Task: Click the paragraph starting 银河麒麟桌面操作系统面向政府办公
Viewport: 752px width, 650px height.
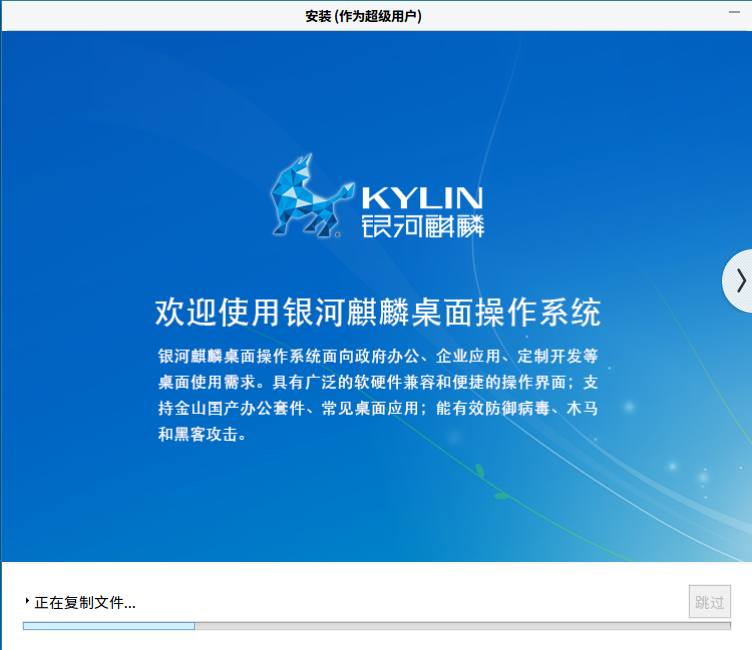Action: [x=378, y=395]
